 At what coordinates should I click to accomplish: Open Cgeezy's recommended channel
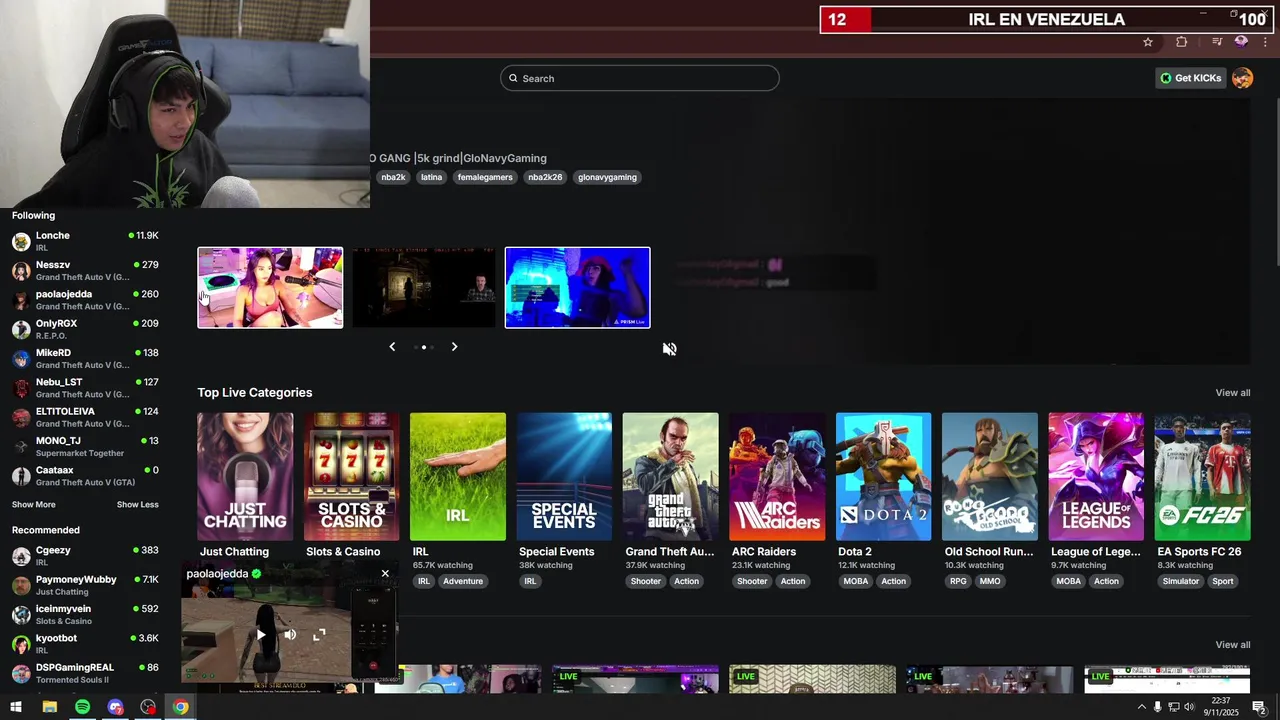(x=85, y=556)
